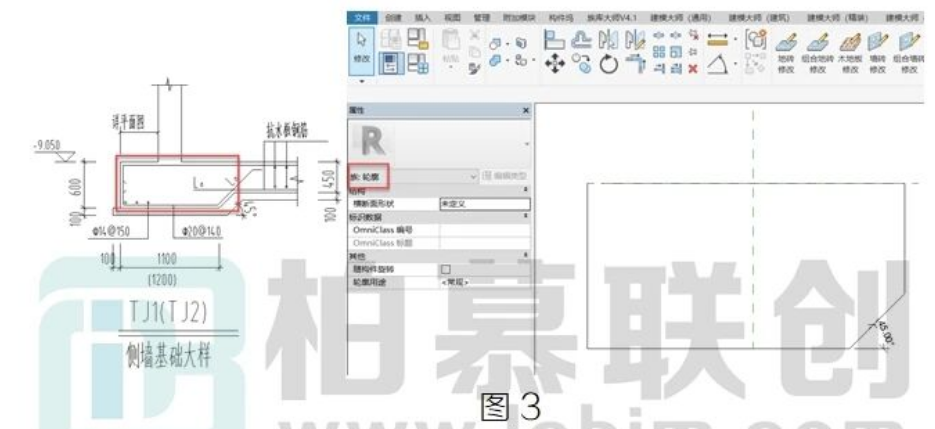Select the Mirror Pick Axis icon
The height and width of the screenshot is (429, 935).
608,40
